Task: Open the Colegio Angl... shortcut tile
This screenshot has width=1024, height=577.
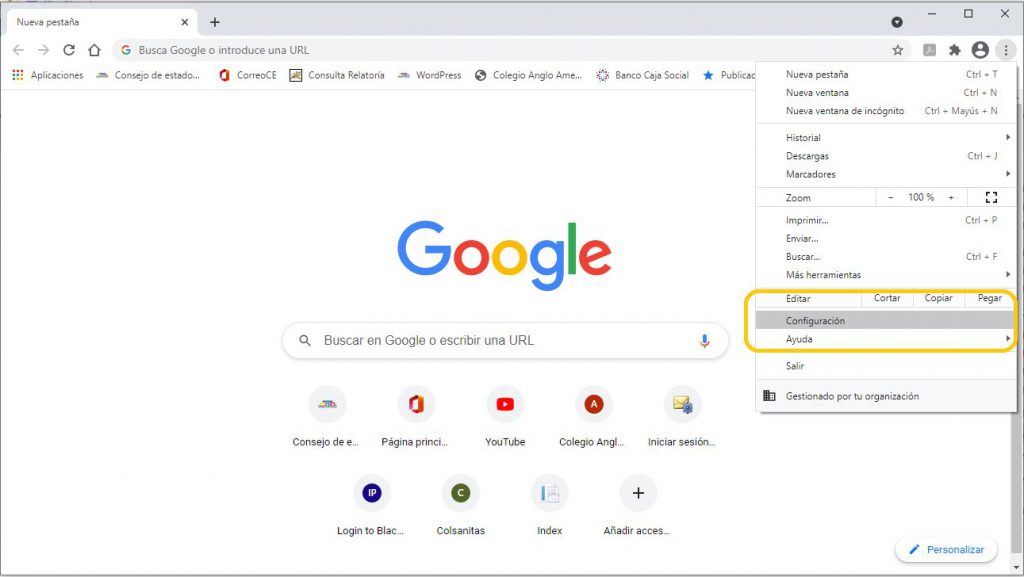Action: [593, 416]
